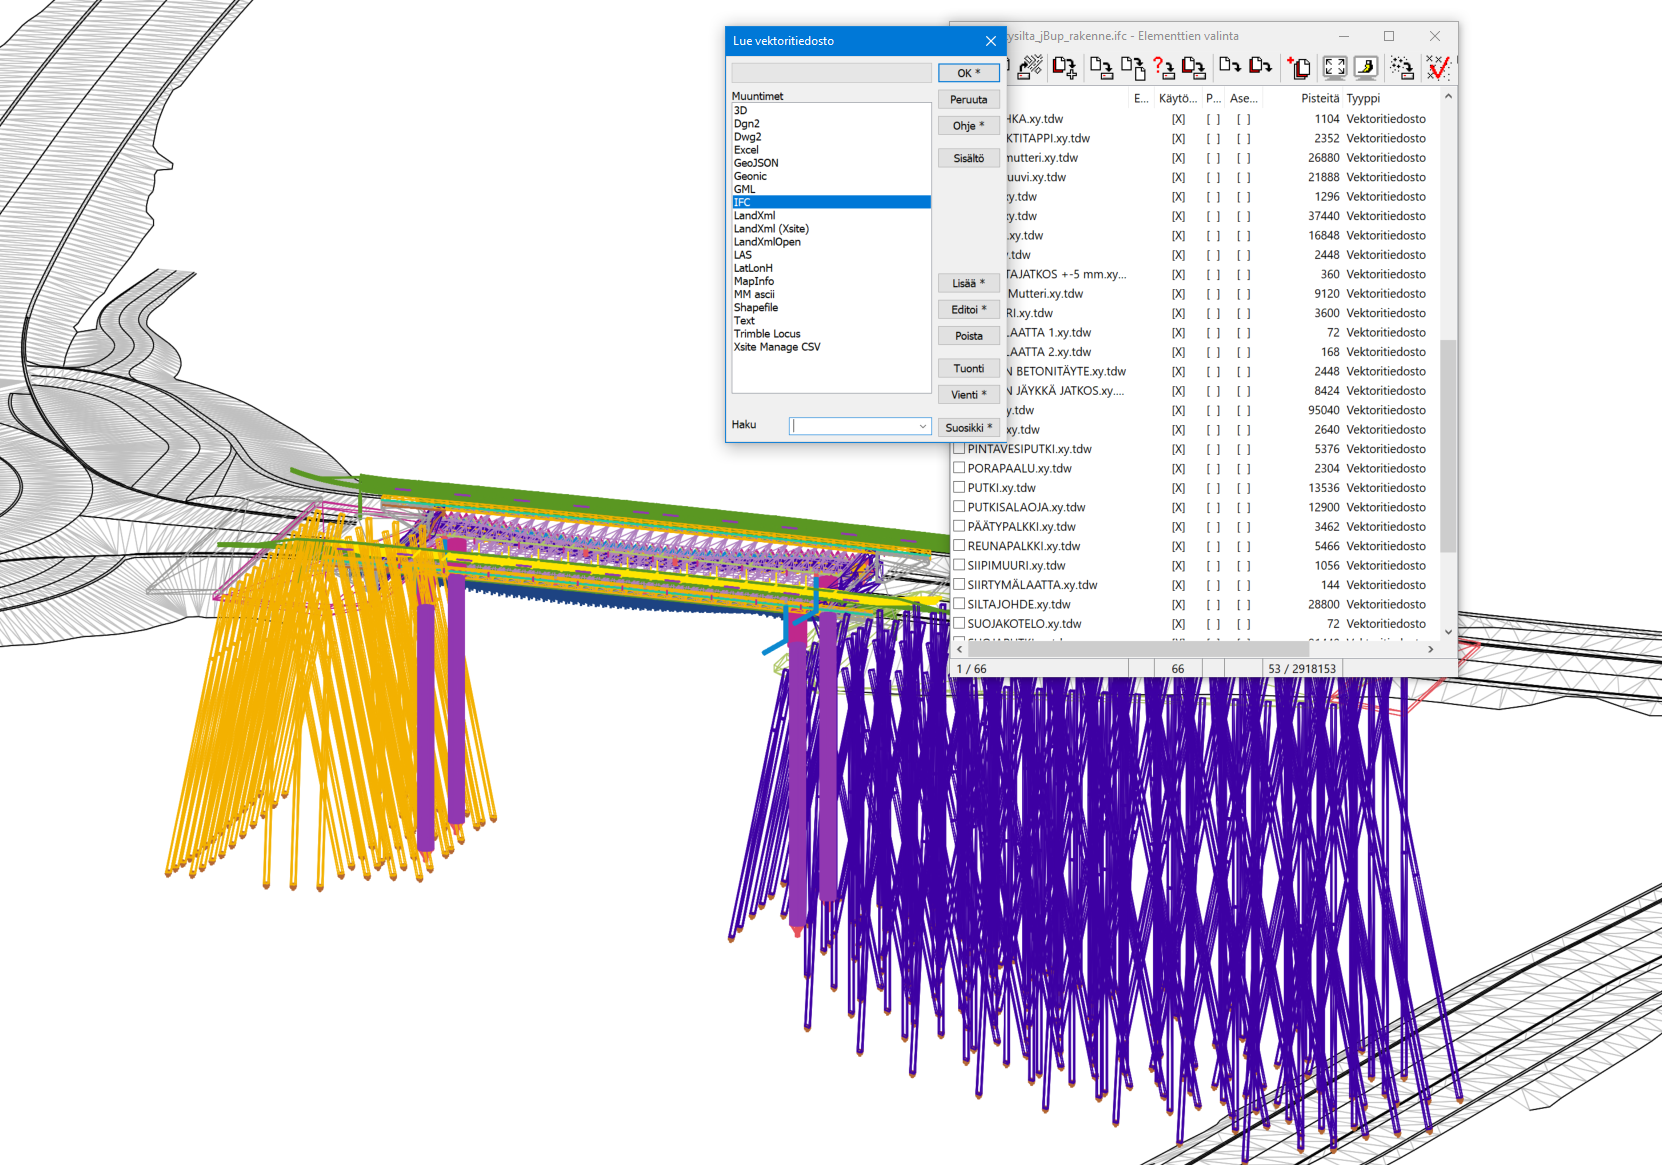Select LandXml in the Muuntimet list
The height and width of the screenshot is (1165, 1662).
tap(755, 216)
